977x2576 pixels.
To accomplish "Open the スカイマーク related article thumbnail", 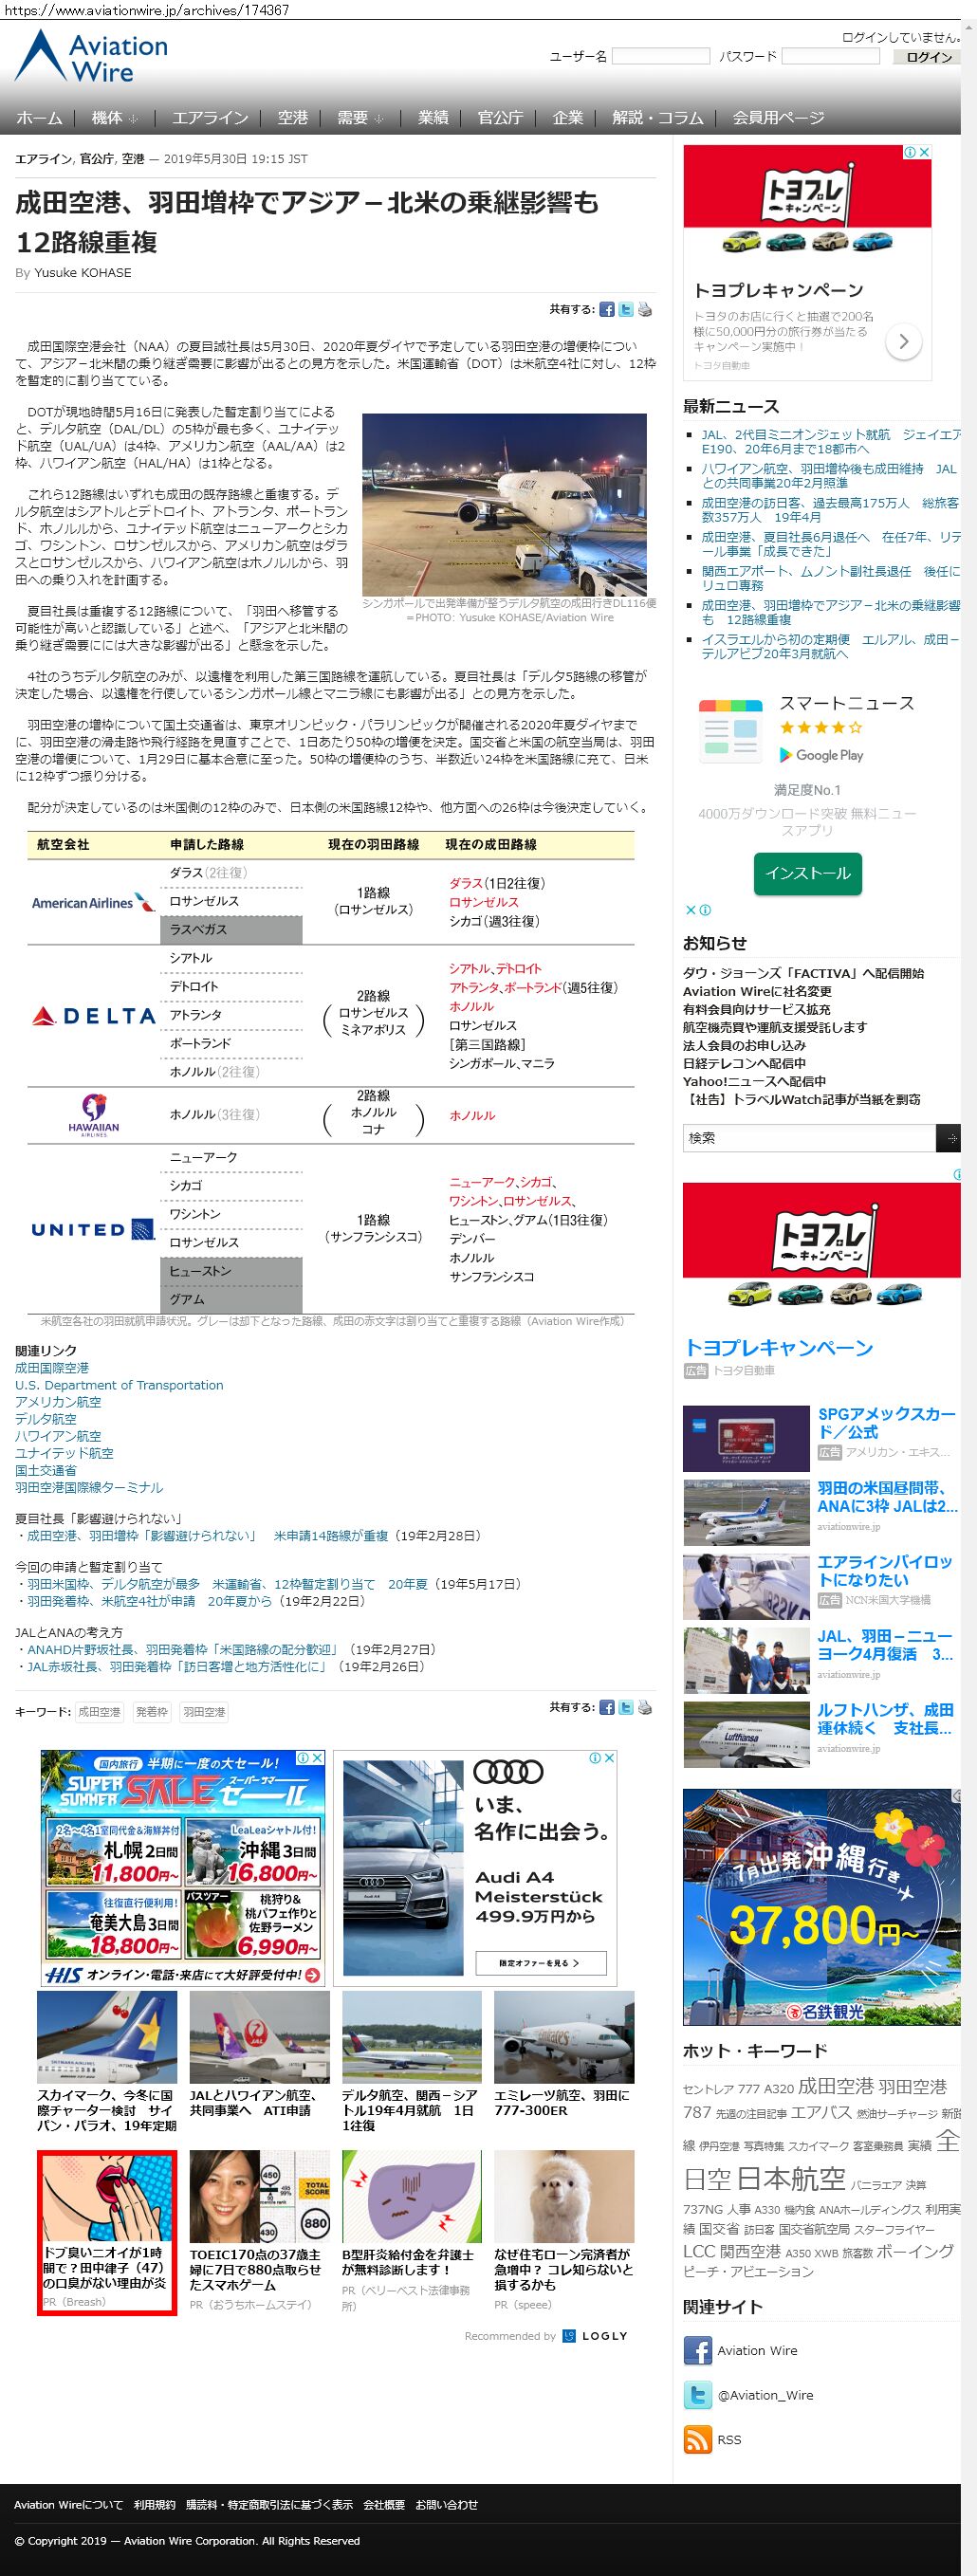I will tap(107, 2037).
